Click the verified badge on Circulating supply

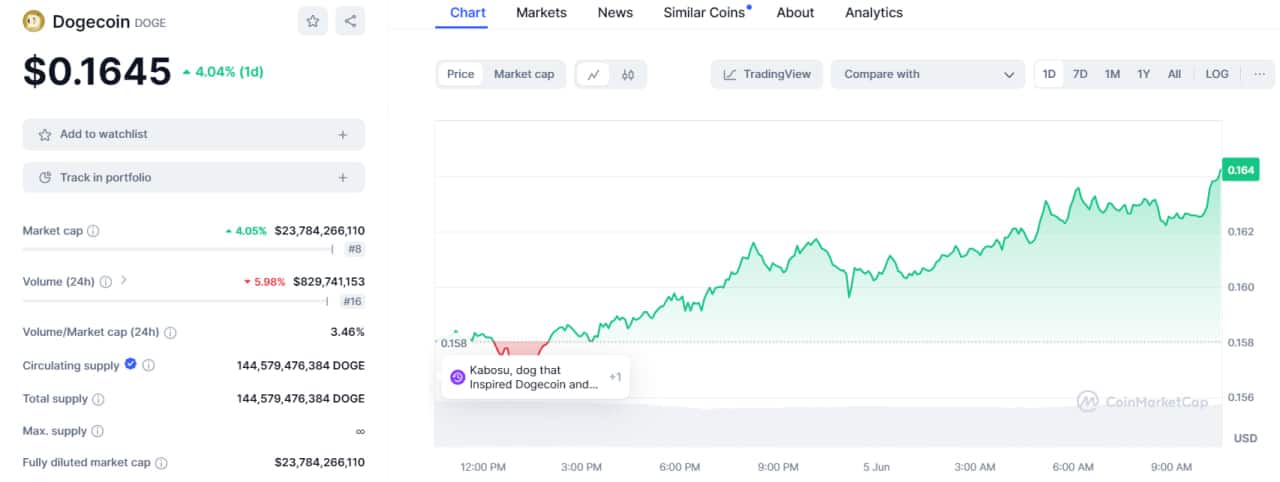point(130,365)
